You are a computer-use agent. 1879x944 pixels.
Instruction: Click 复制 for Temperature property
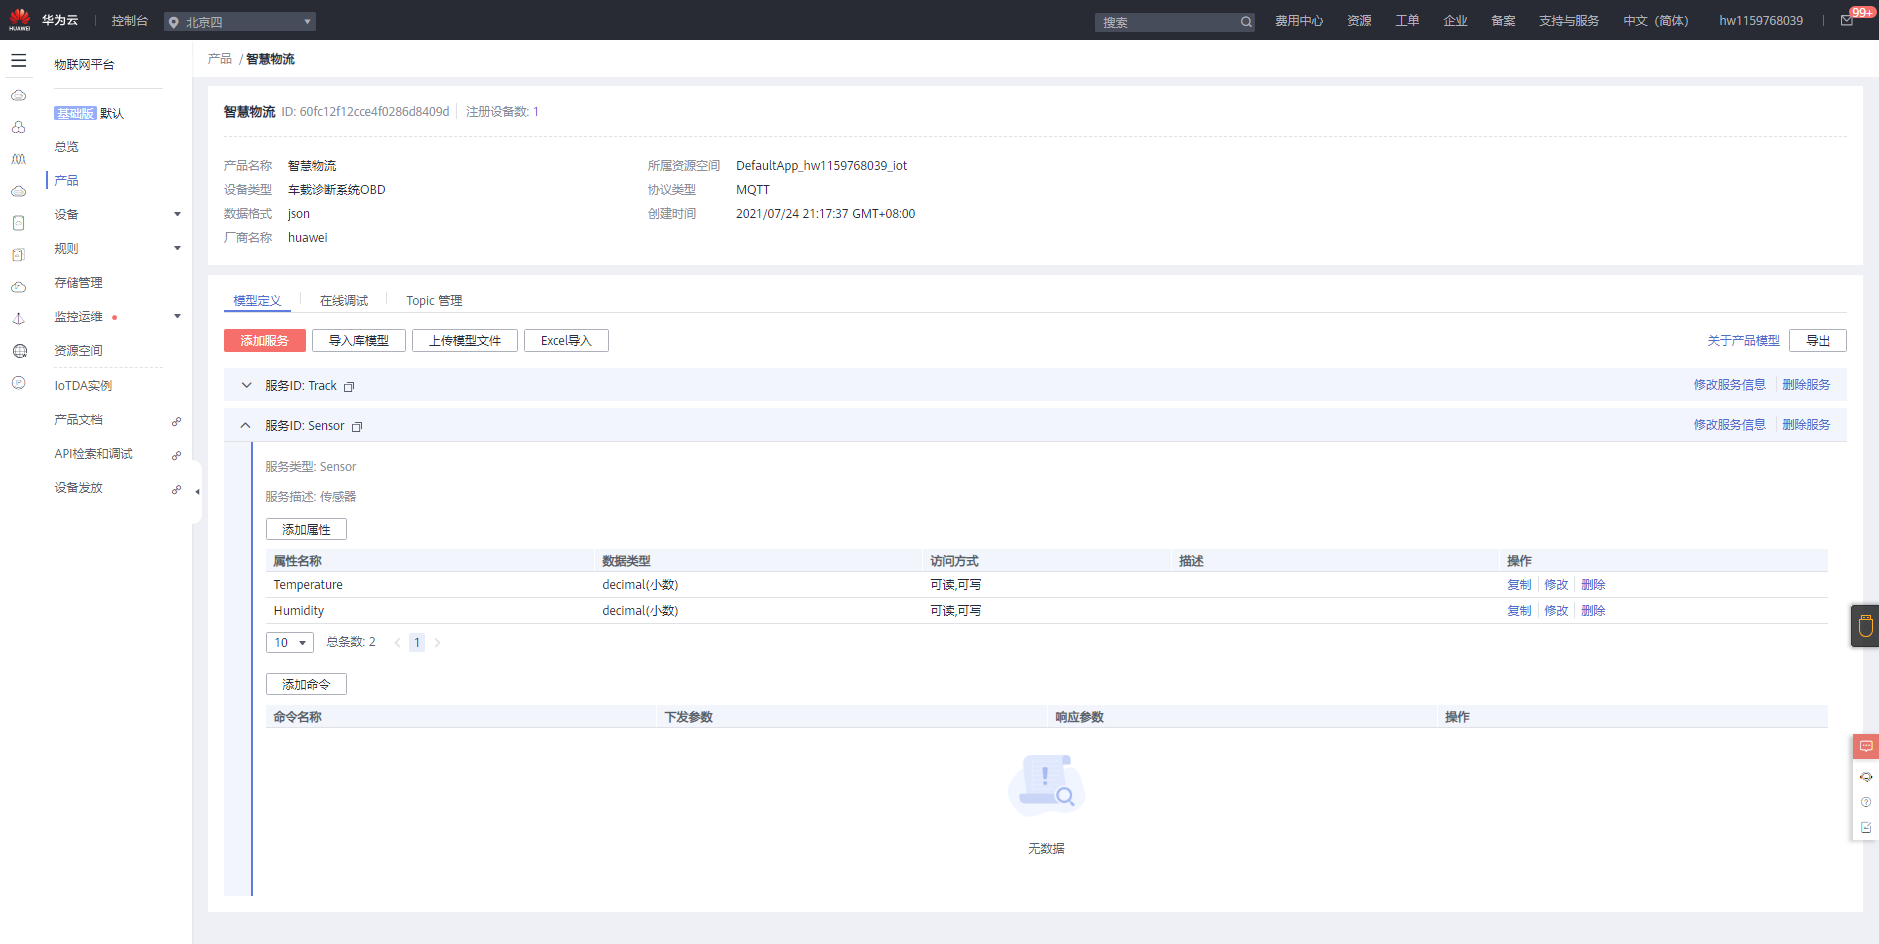1519,585
